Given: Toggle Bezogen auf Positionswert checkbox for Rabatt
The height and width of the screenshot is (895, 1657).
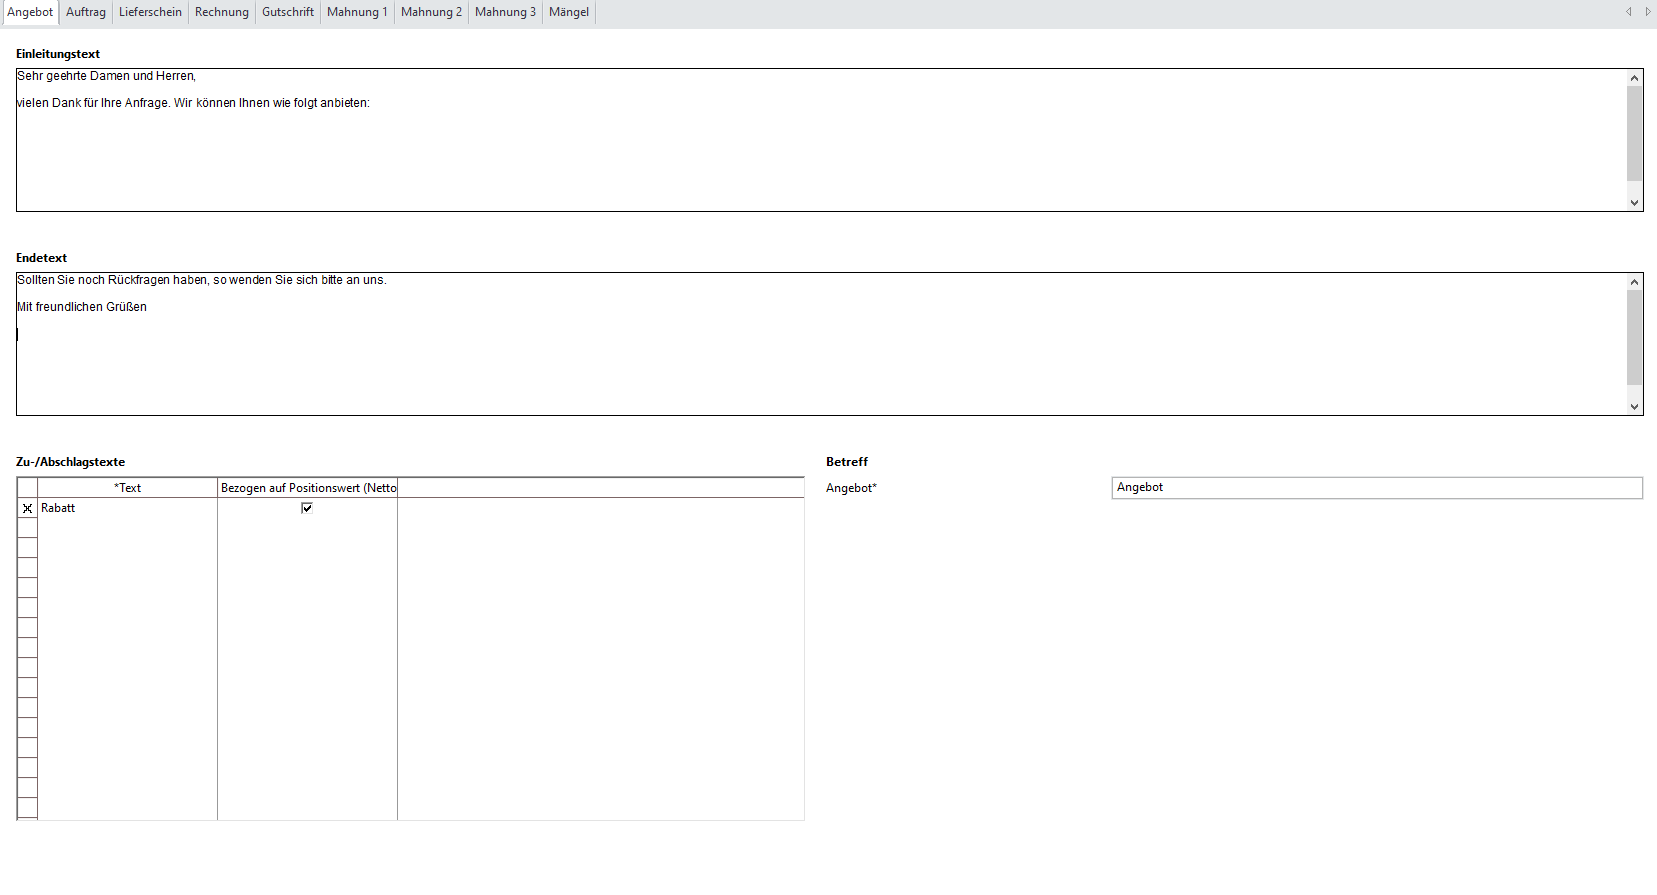Looking at the screenshot, I should [307, 508].
